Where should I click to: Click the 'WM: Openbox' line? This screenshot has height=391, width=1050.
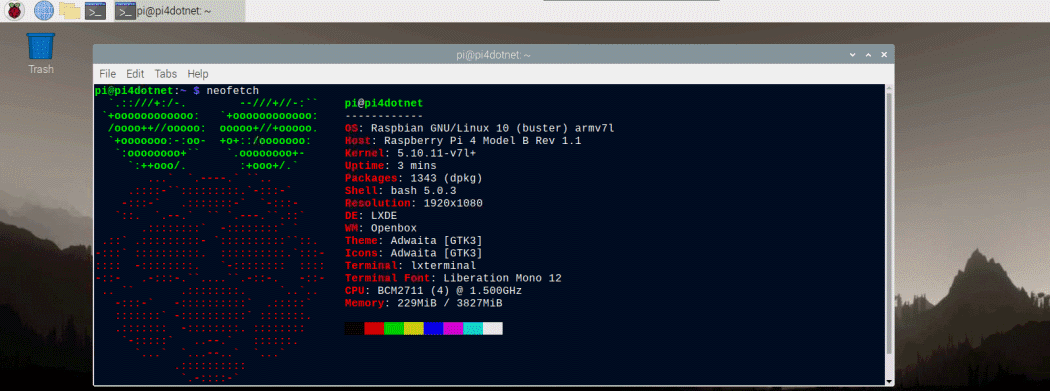pyautogui.click(x=381, y=228)
